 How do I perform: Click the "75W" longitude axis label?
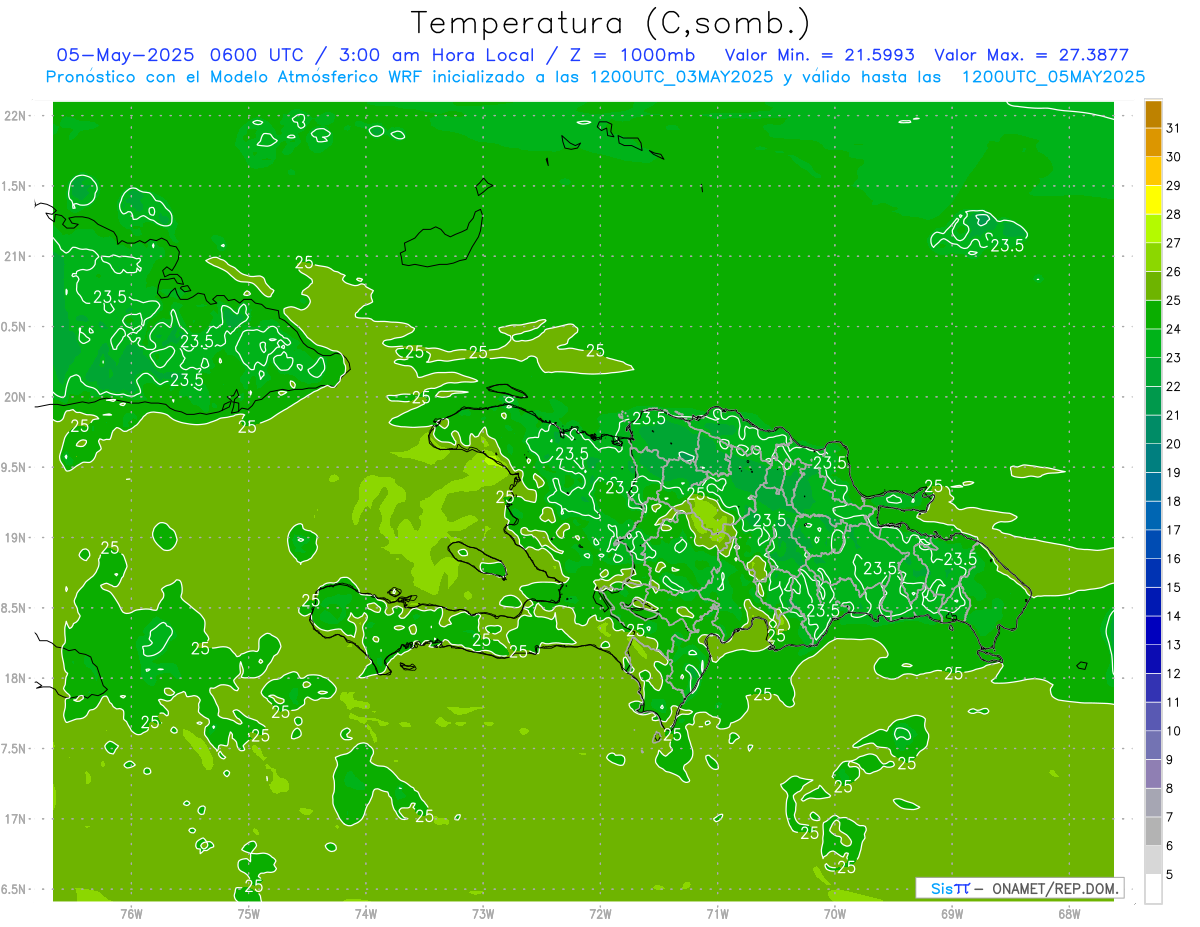[249, 913]
